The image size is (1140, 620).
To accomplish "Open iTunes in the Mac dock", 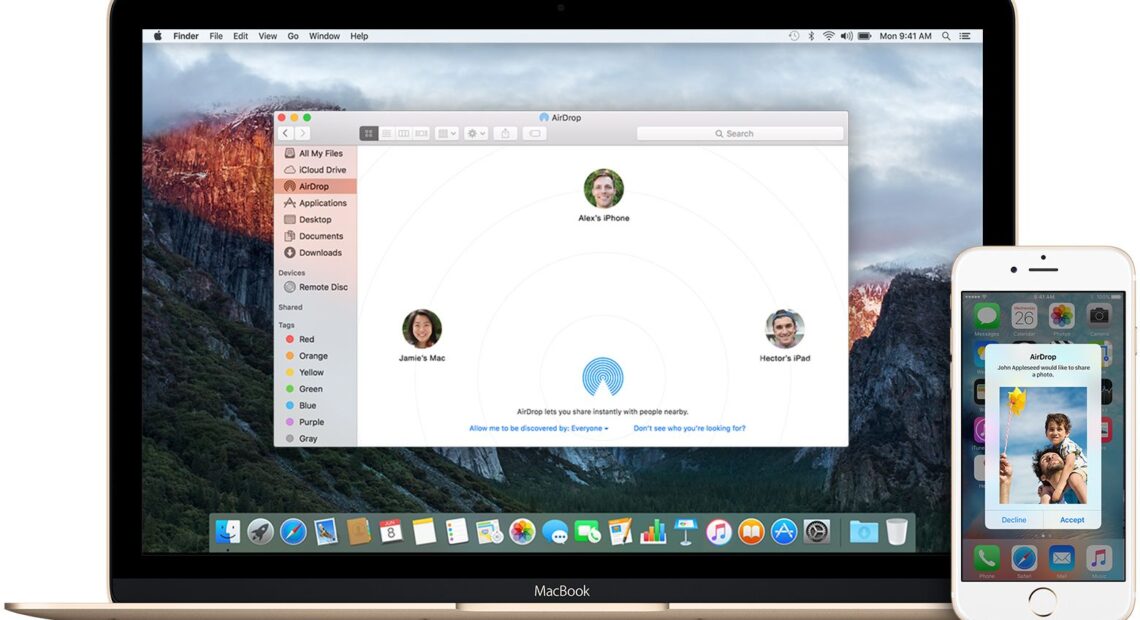I will click(x=718, y=532).
